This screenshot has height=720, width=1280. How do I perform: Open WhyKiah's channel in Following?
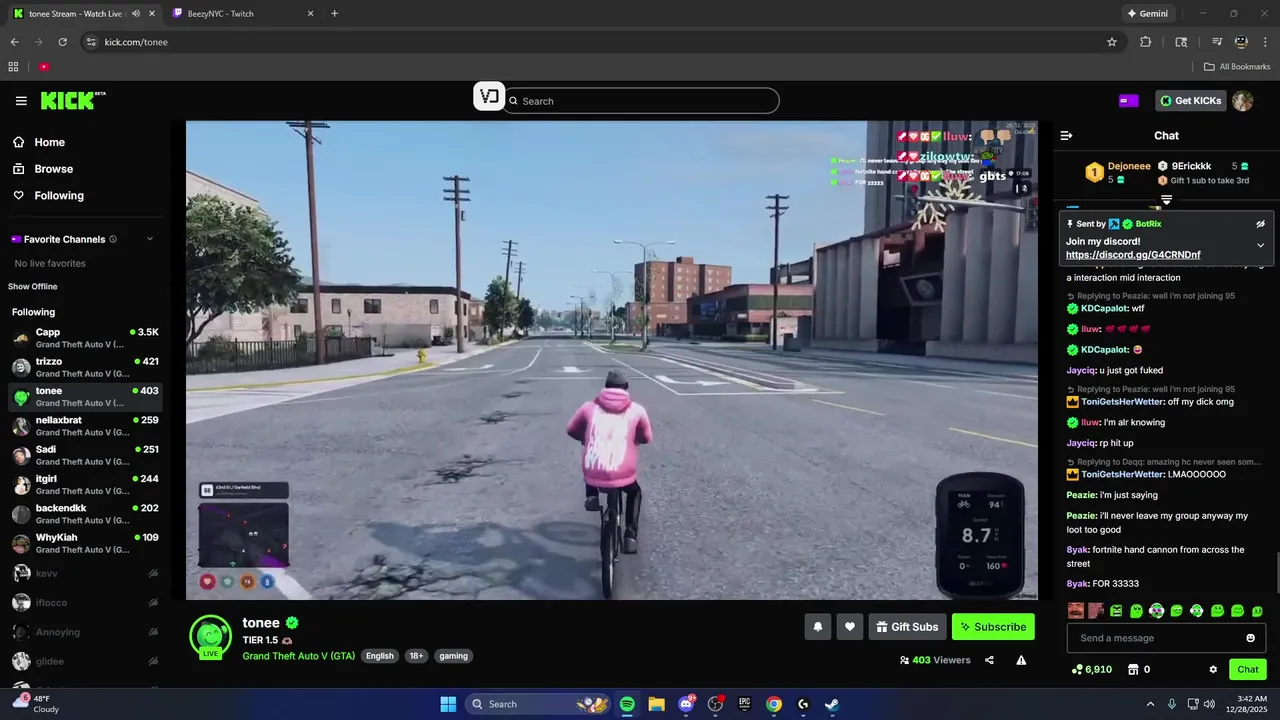[x=85, y=543]
